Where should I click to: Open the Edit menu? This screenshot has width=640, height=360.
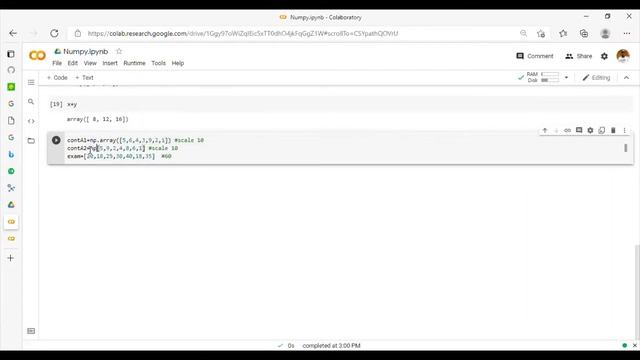[x=73, y=63]
